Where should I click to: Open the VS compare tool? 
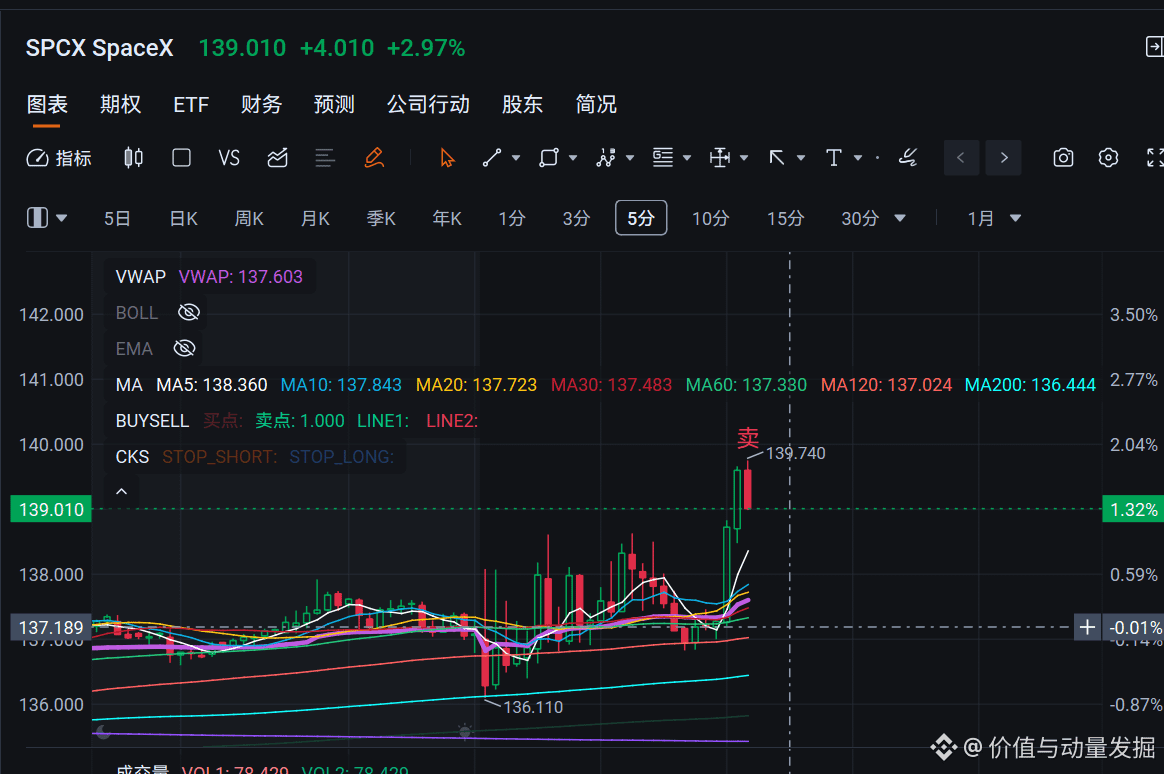(229, 158)
